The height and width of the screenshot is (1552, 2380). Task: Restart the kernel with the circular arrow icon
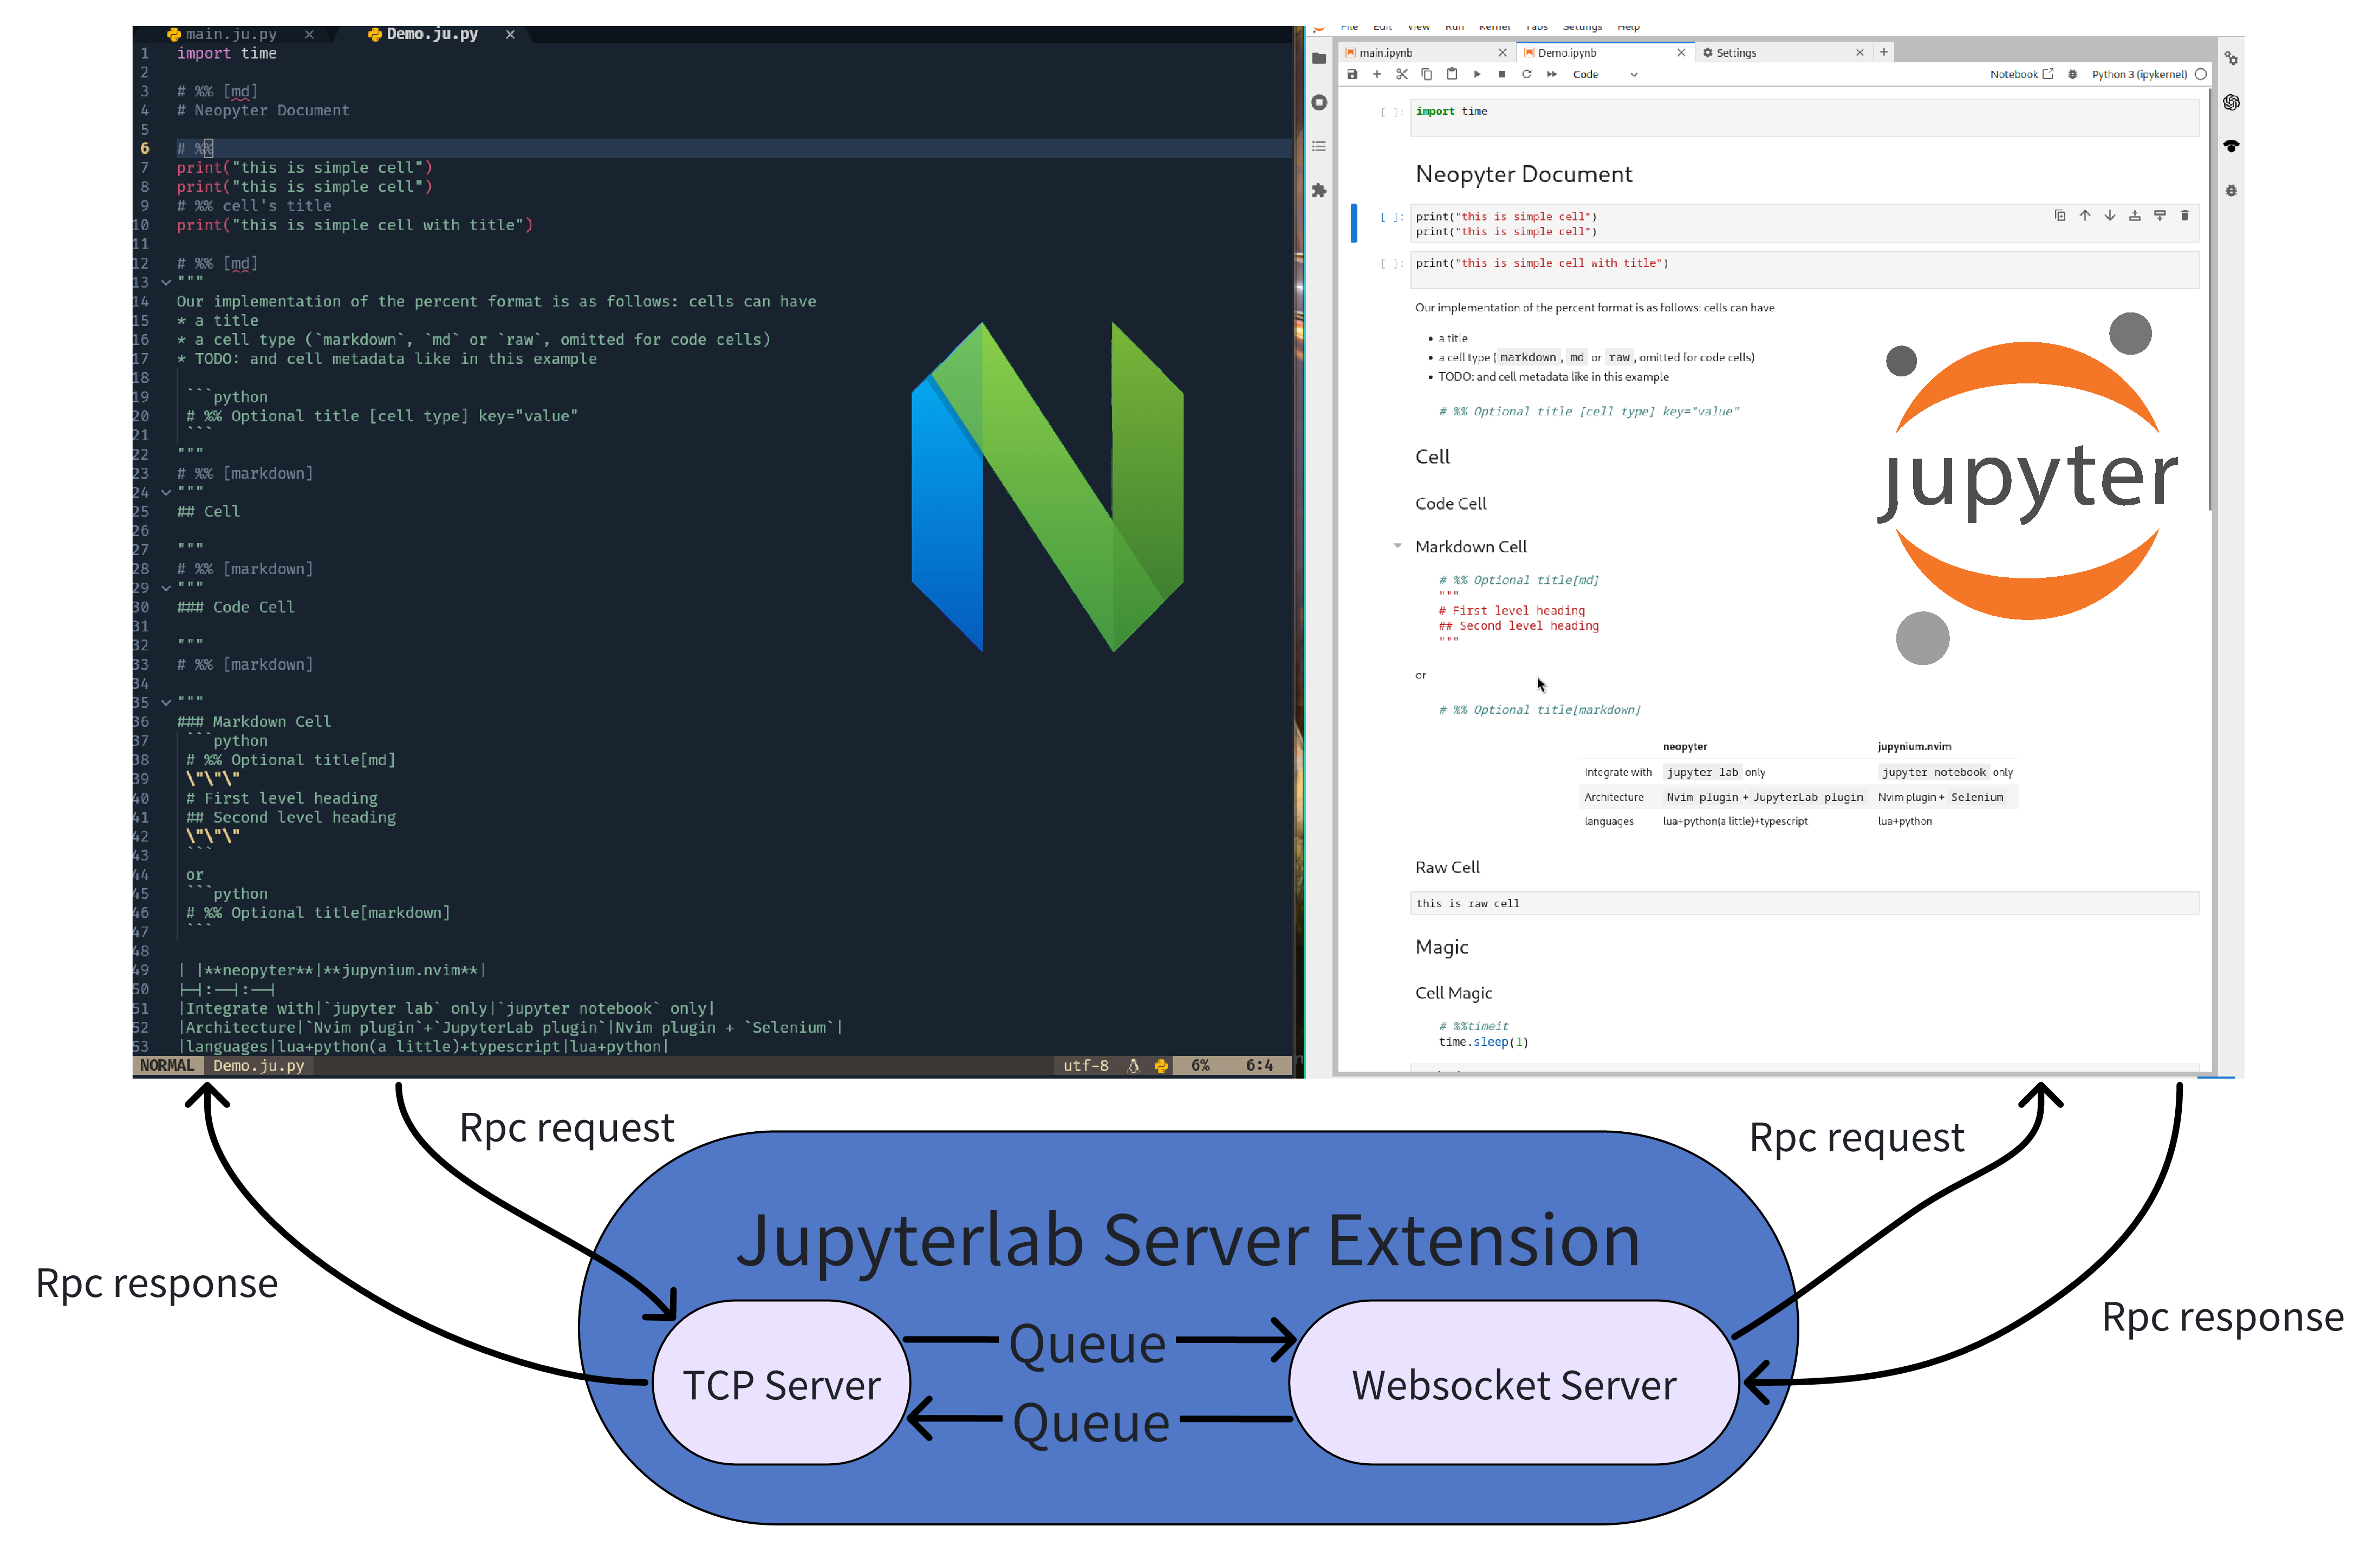pyautogui.click(x=1527, y=74)
